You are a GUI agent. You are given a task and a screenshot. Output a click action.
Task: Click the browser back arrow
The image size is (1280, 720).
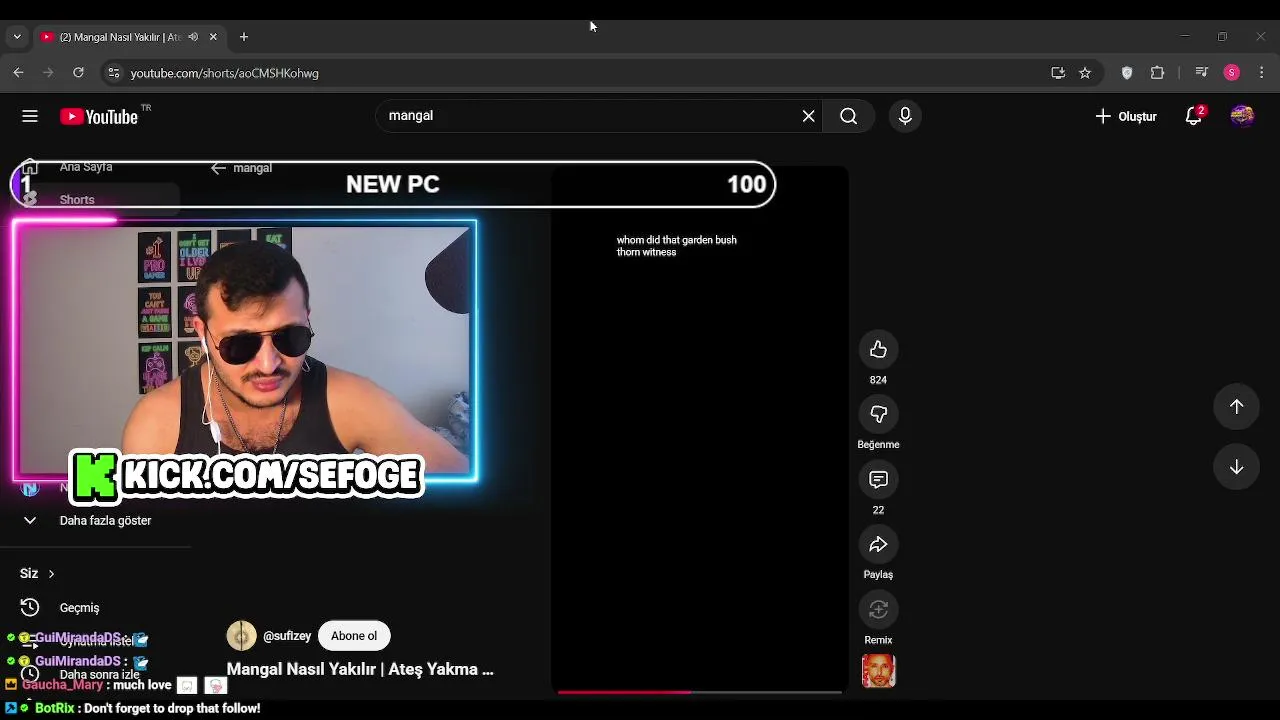tap(18, 72)
